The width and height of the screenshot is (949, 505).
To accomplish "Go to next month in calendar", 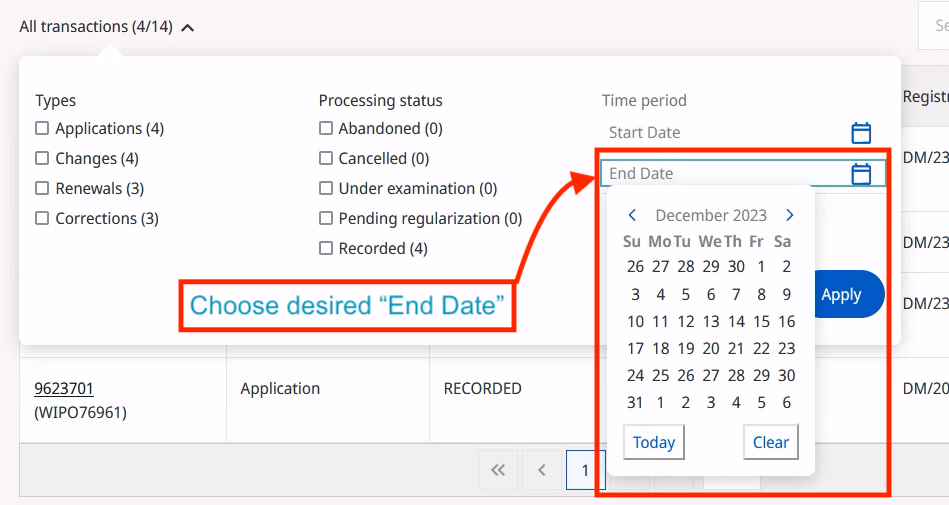I will 790,215.
